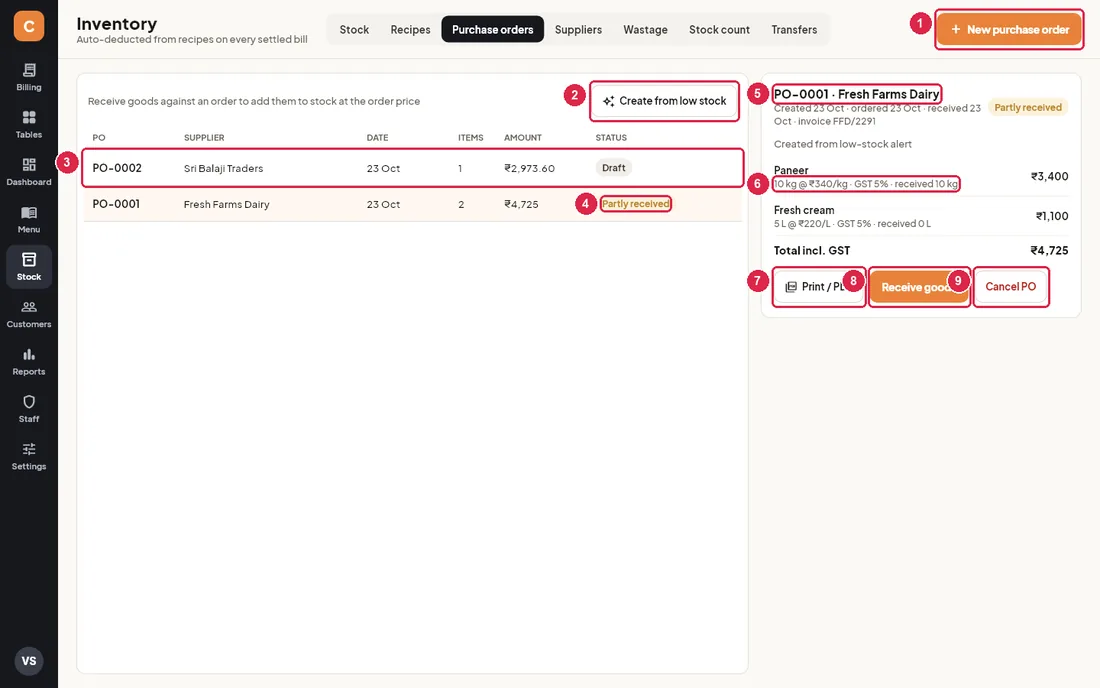Screen dimensions: 1100x688
Task: Click Sri Balaji Traders supplier name
Action: 223,168
